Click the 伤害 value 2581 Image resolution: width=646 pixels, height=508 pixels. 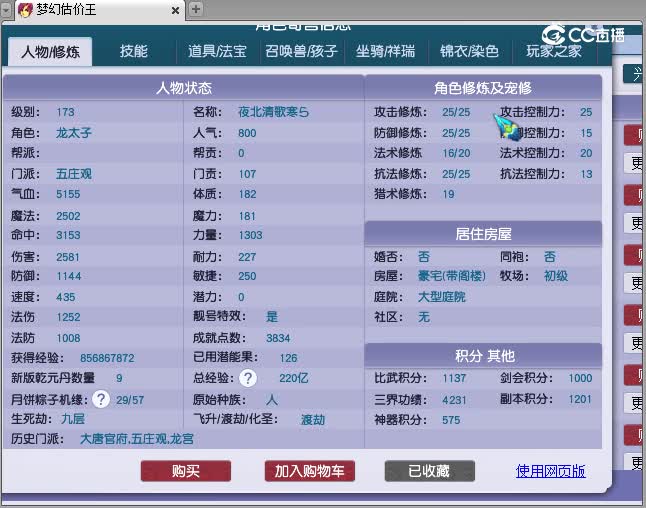[x=68, y=257]
